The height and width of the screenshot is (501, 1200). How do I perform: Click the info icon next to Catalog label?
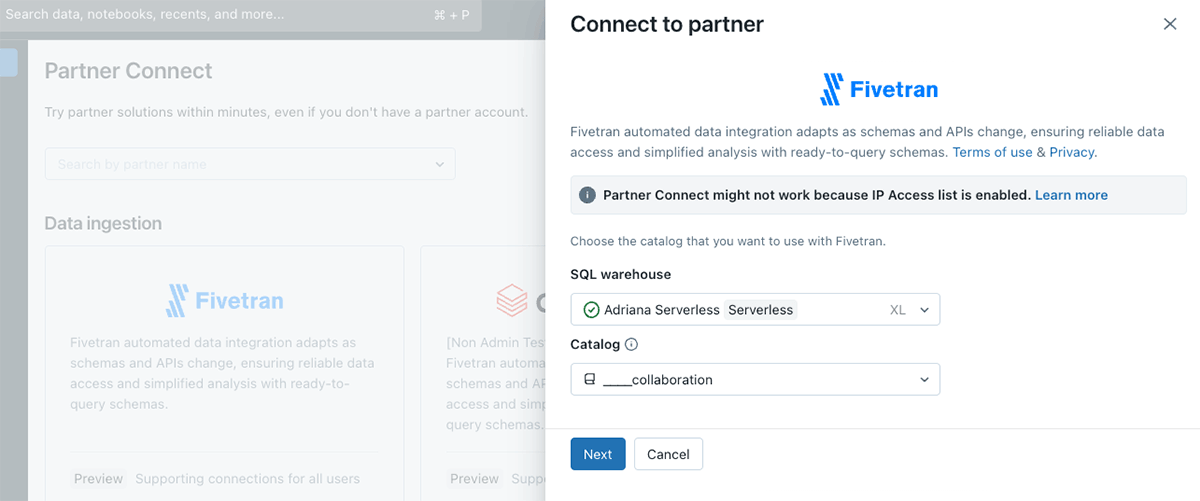click(x=631, y=345)
